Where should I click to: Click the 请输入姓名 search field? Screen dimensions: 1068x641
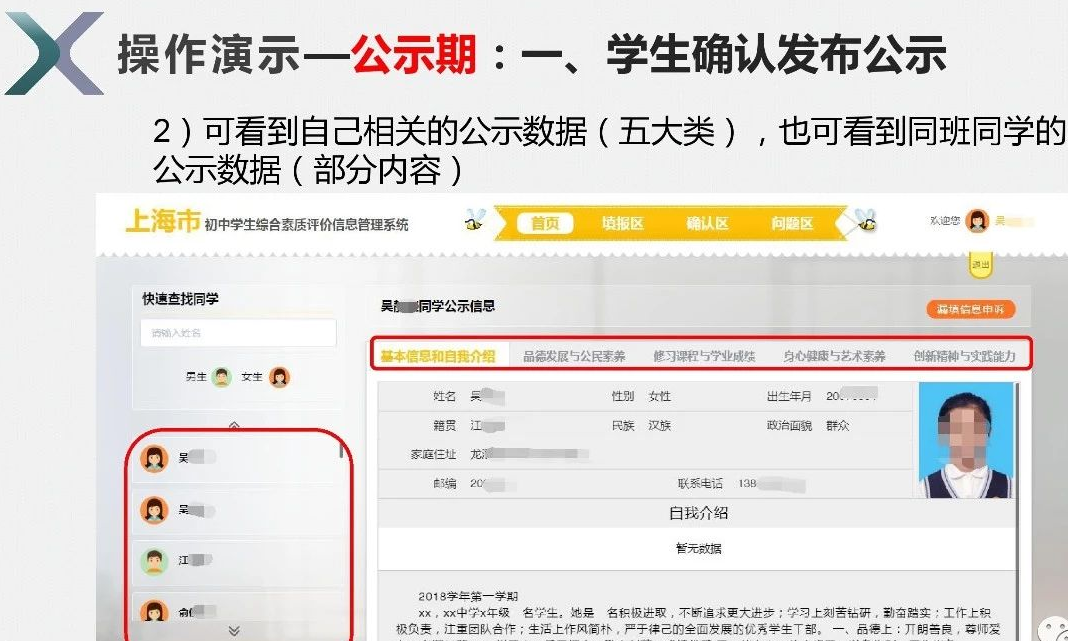point(238,333)
